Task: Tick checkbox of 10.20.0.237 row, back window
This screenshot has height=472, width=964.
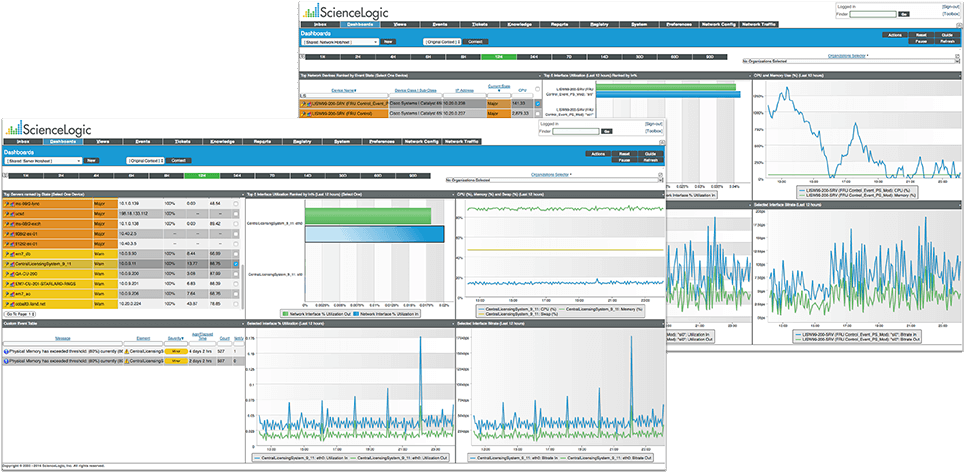Action: 537,114
